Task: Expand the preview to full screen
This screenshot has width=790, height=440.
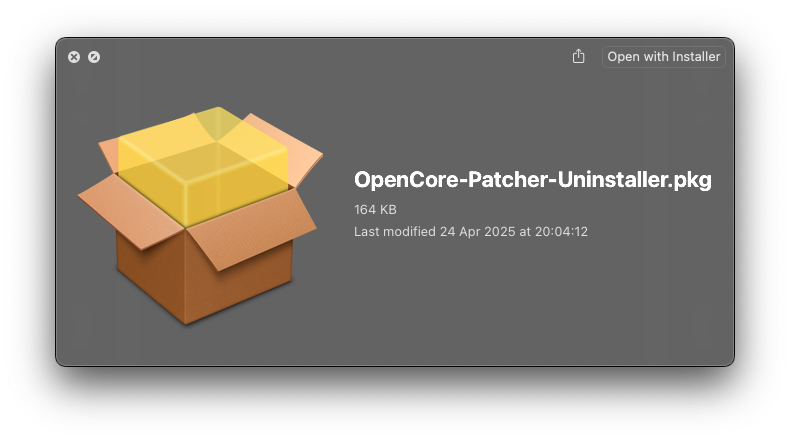Action: point(94,57)
